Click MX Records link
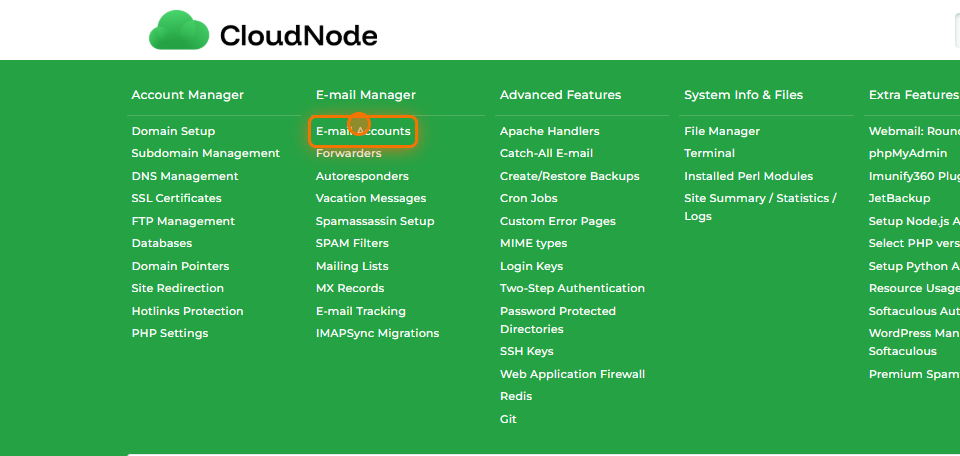The height and width of the screenshot is (456, 960). click(x=350, y=288)
